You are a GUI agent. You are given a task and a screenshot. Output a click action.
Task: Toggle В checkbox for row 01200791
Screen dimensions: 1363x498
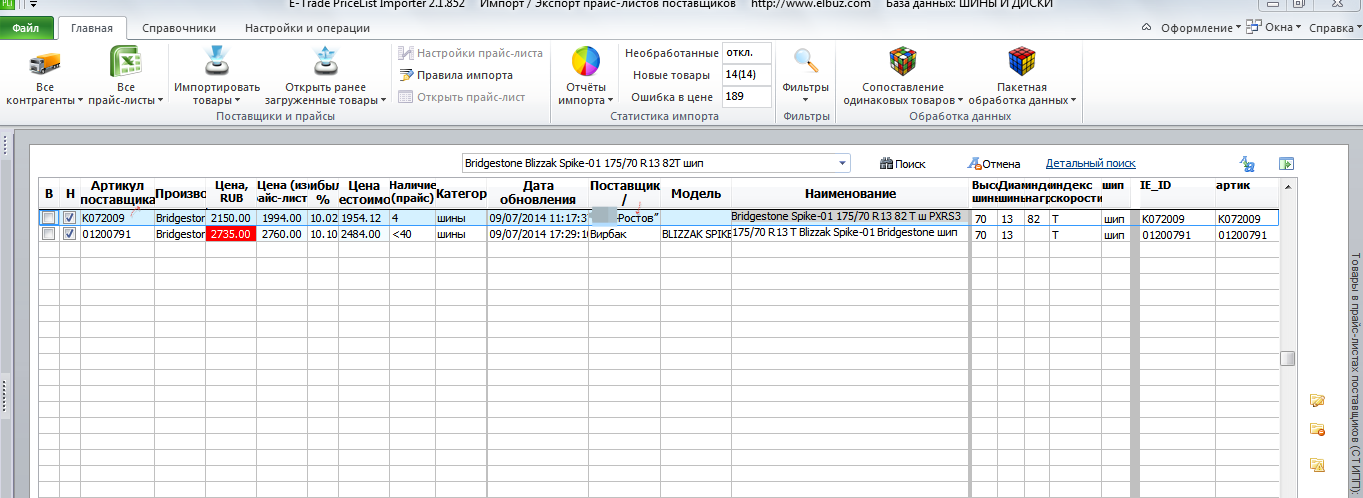48,234
